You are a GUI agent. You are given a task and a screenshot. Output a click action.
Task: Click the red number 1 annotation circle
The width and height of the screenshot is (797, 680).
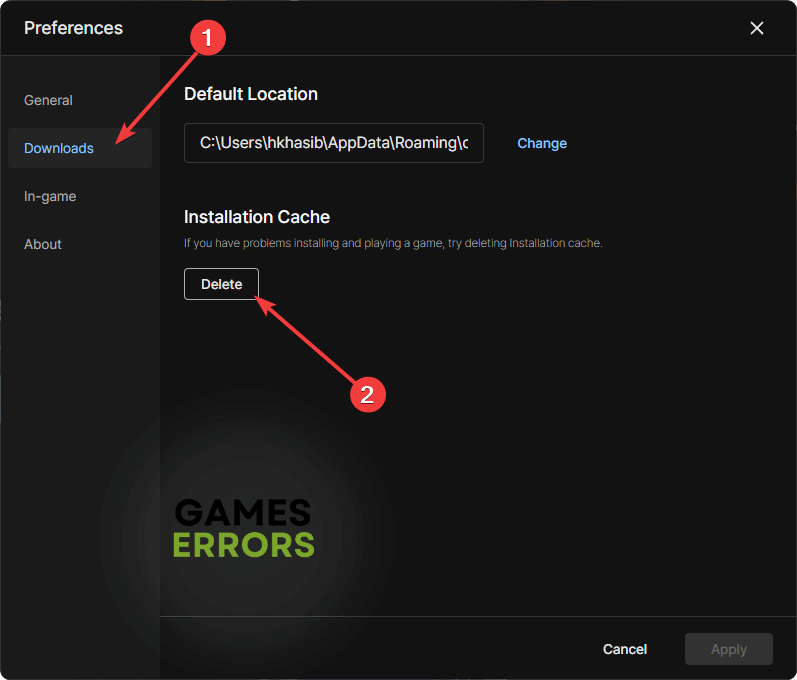click(x=207, y=39)
